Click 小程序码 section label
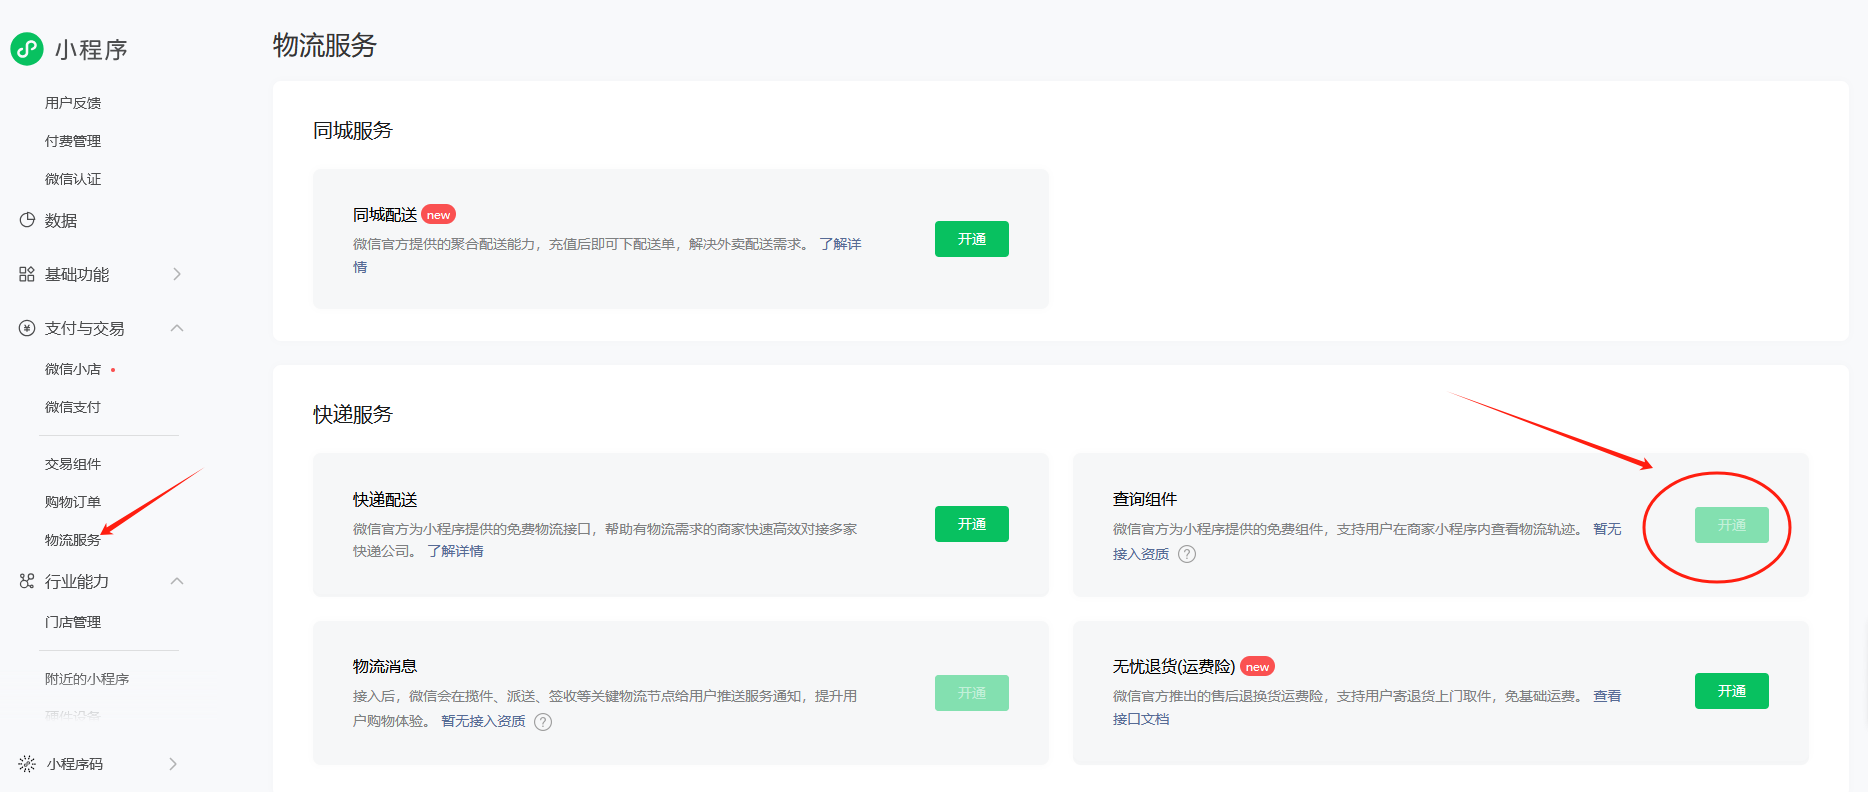1868x792 pixels. pos(75,764)
